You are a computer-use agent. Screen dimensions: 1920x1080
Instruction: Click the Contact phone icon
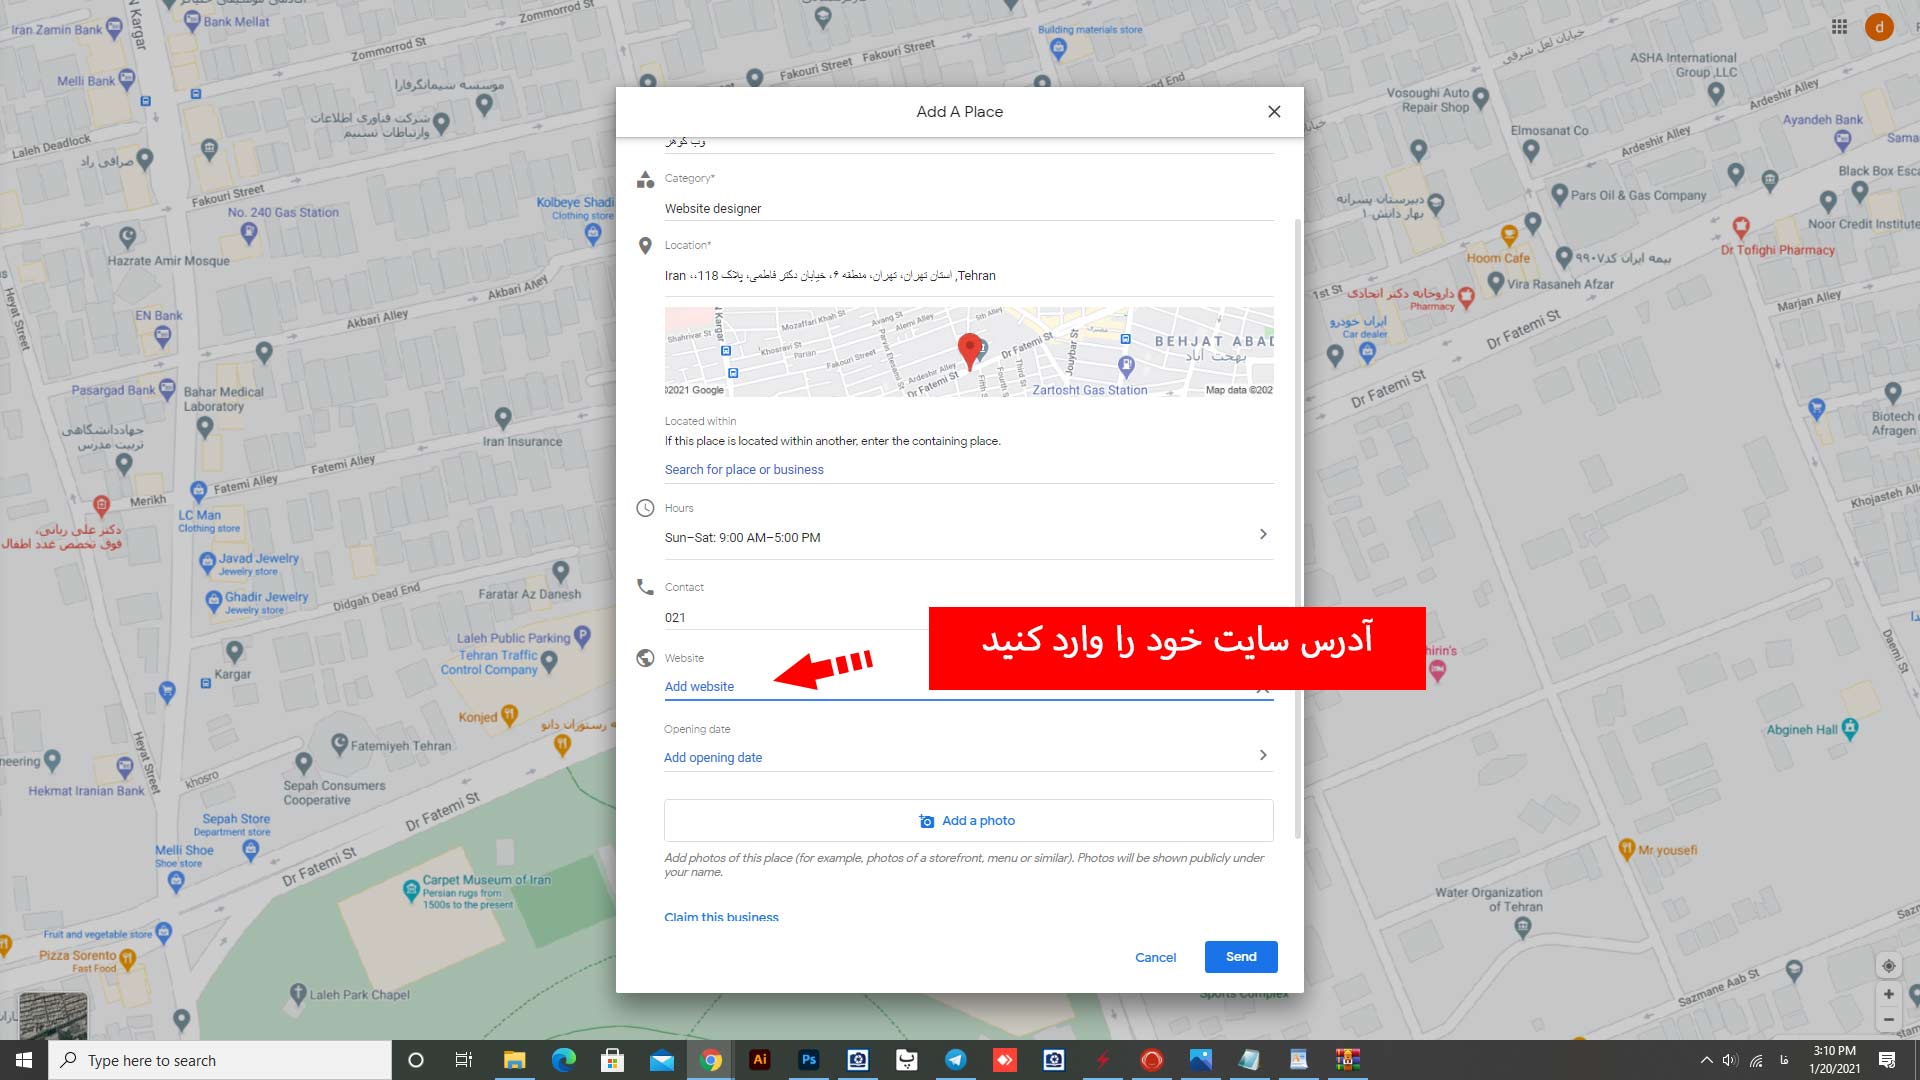646,587
